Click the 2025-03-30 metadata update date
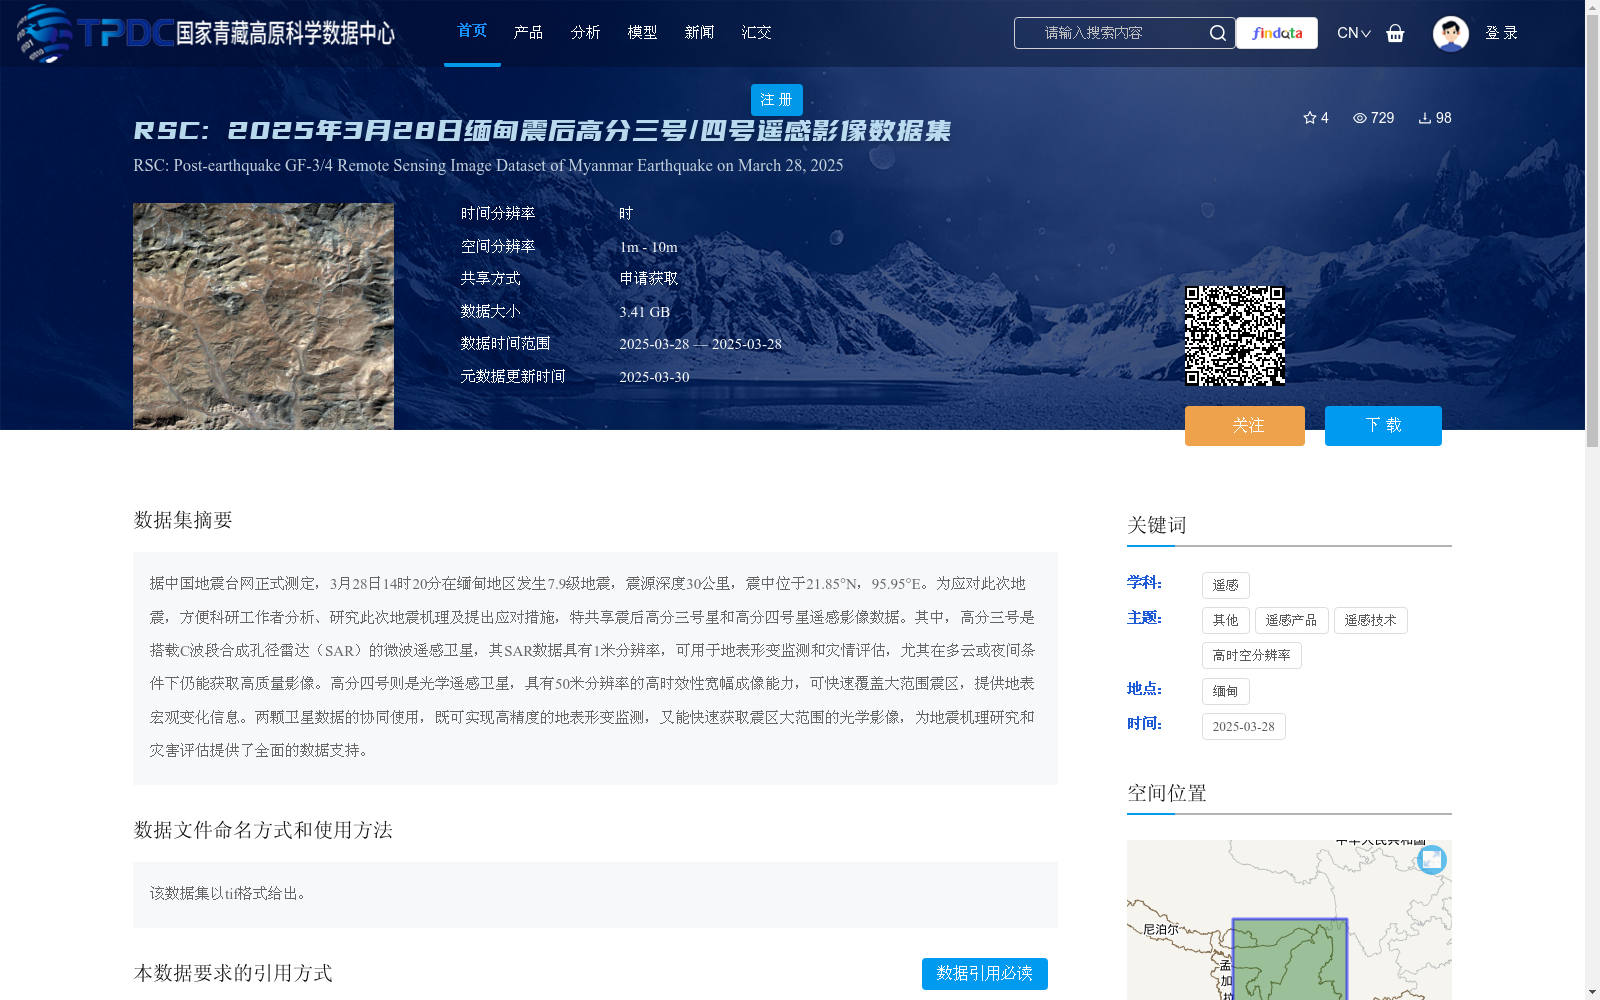The height and width of the screenshot is (1000, 1600). [655, 377]
